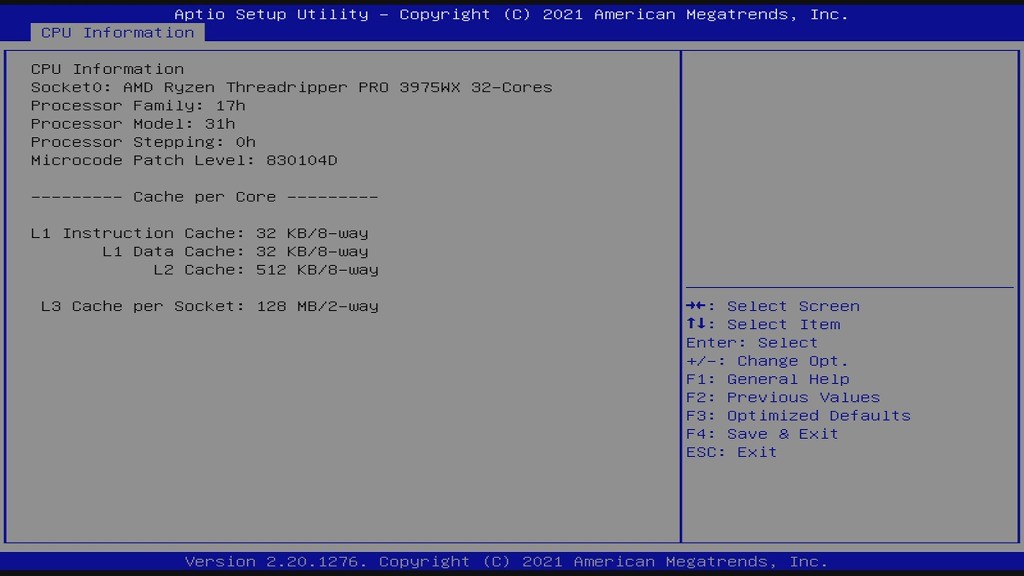Screen dimensions: 1024x576
Task: Click the 'Cache per Core' section header
Action: 204,197
